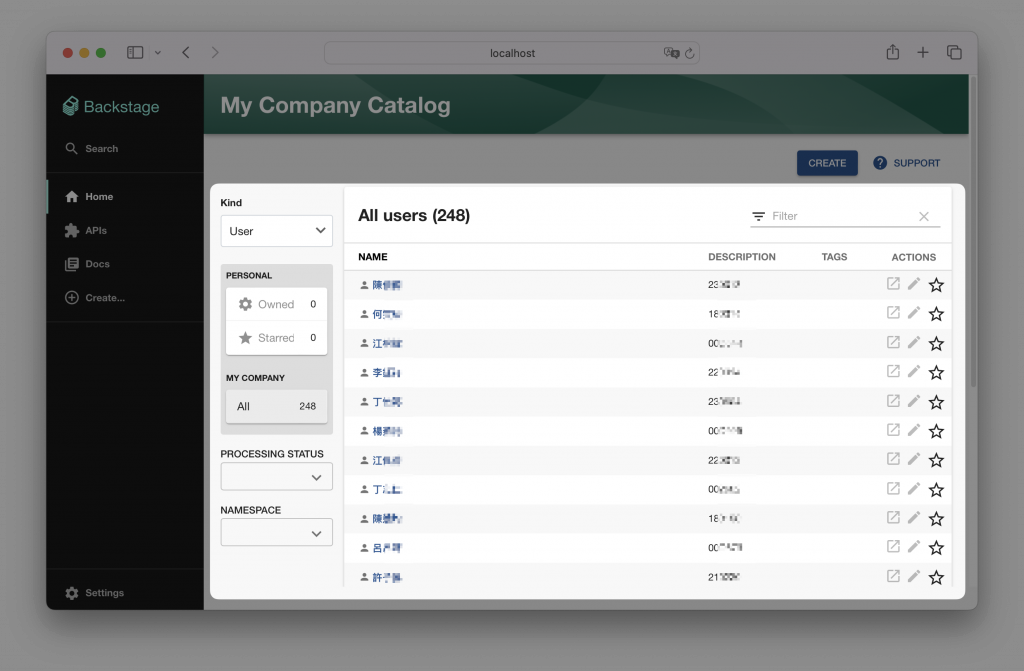Viewport: 1024px width, 671px height.
Task: Sort by the DESCRIPTION column header
Action: point(742,257)
